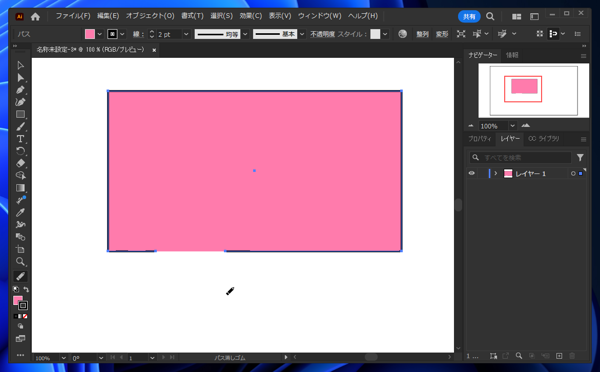Open 編集(E) menu
Image resolution: width=600 pixels, height=372 pixels.
(108, 16)
